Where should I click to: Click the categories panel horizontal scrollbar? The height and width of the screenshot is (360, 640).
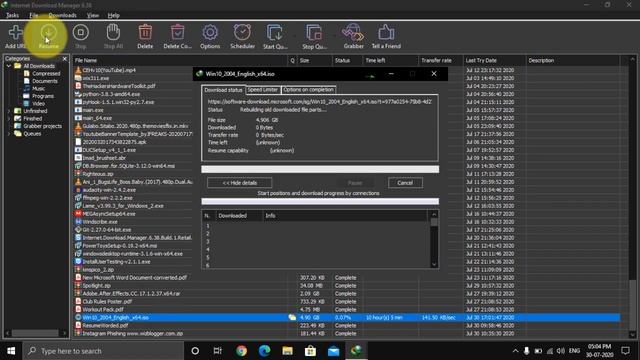[x=36, y=333]
